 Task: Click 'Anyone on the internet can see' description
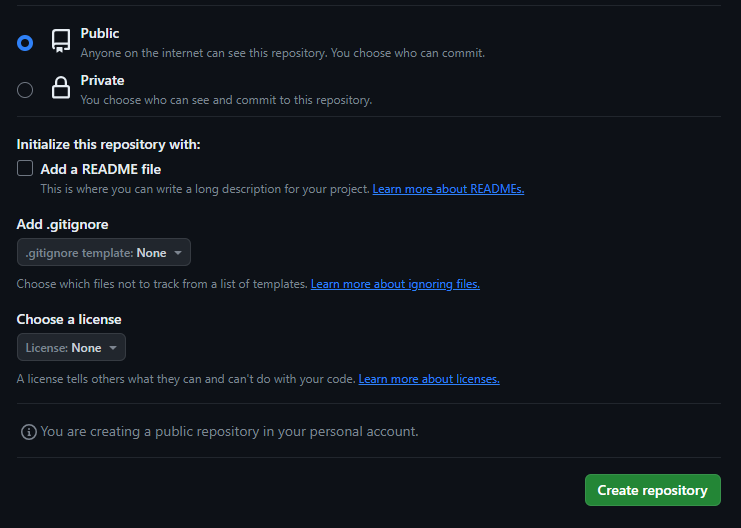283,53
